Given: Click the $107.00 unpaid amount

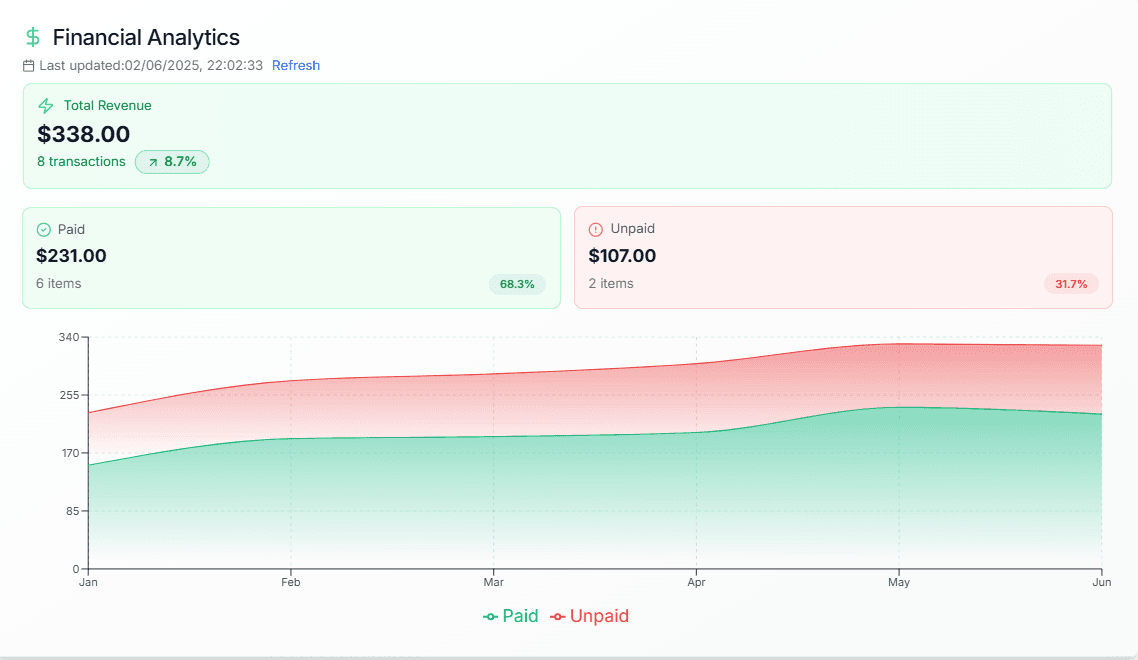Looking at the screenshot, I should coord(622,256).
